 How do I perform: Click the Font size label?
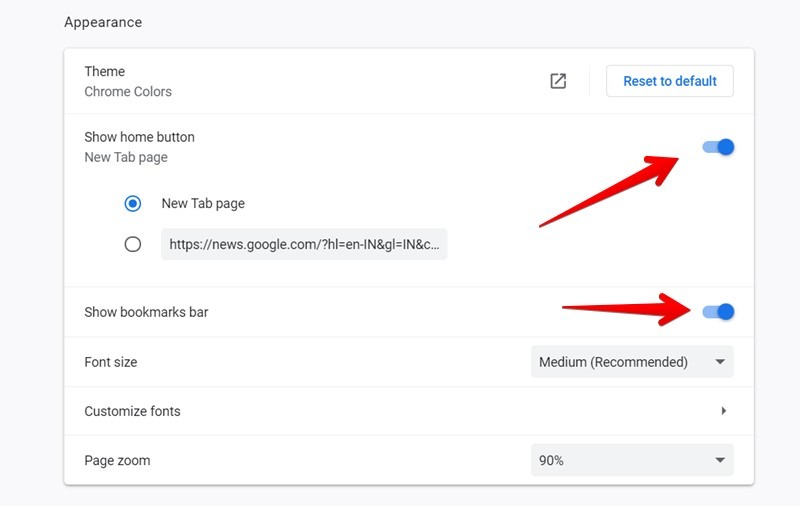click(111, 362)
